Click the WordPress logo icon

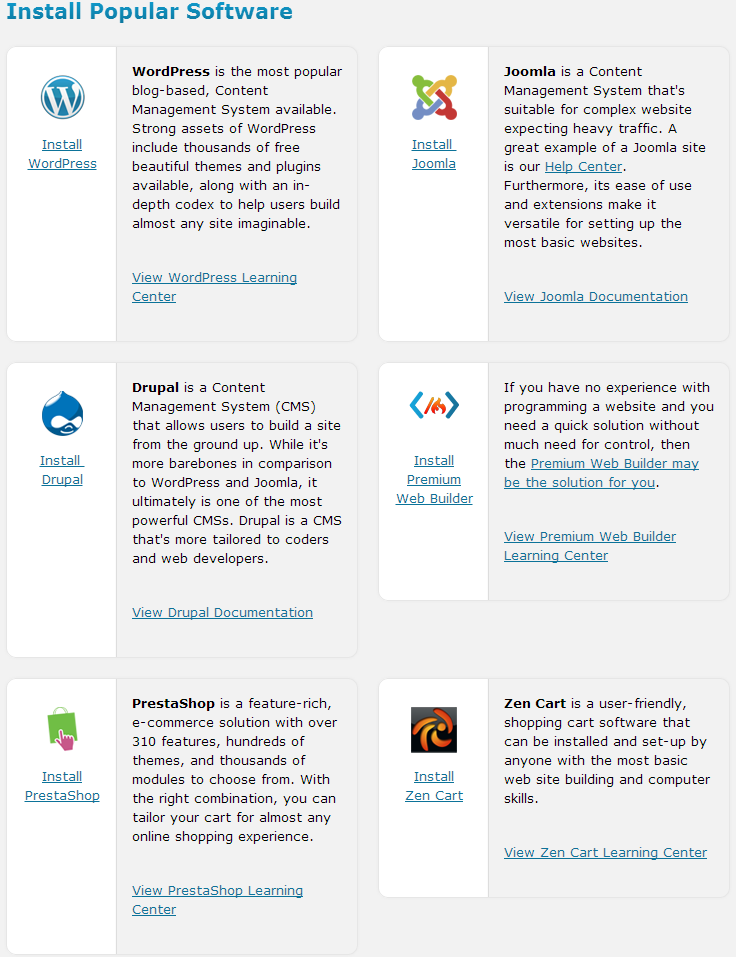pyautogui.click(x=62, y=98)
